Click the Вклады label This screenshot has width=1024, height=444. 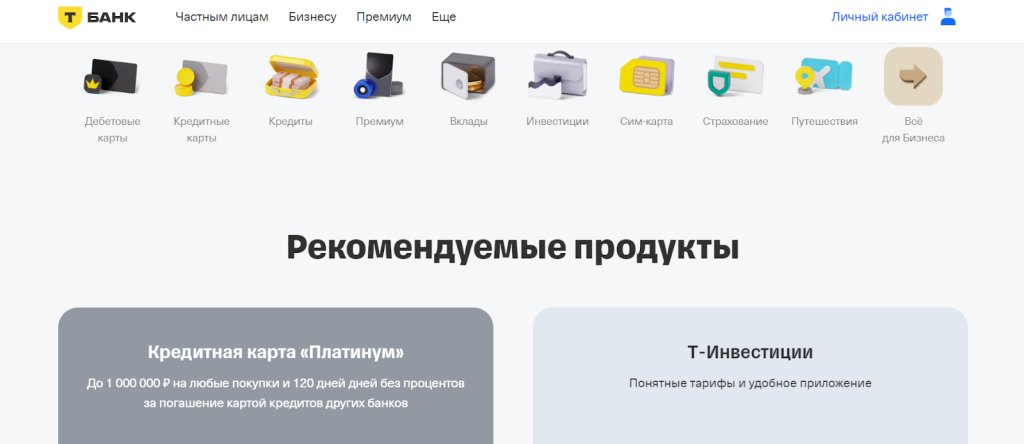(x=468, y=121)
